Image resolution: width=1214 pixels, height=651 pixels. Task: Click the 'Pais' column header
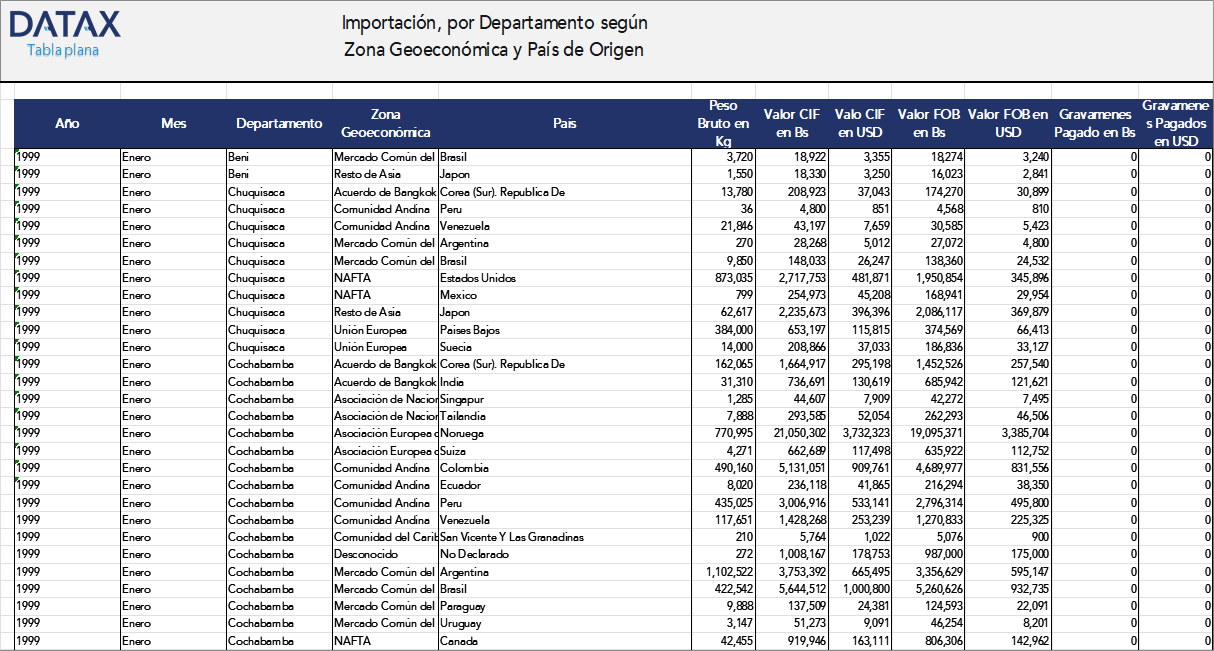(565, 123)
